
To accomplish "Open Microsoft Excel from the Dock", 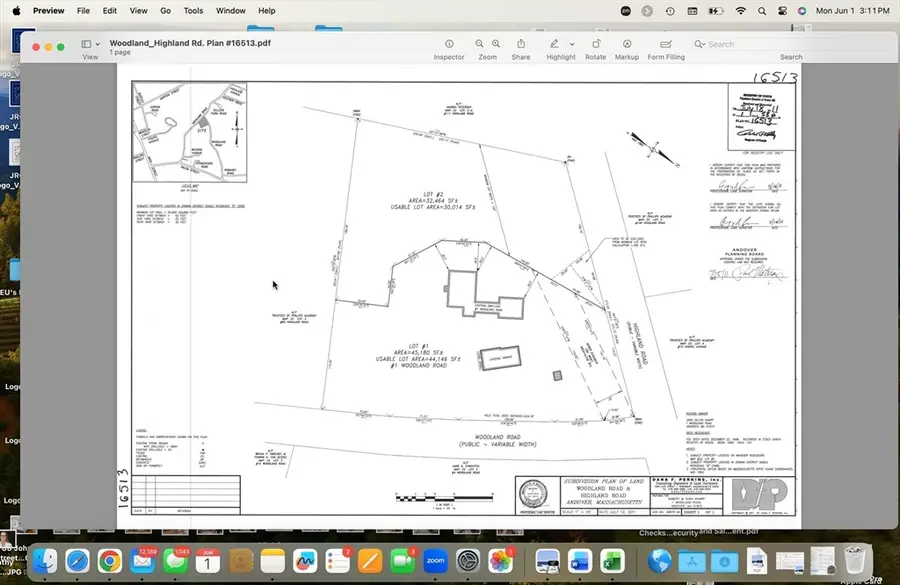I will point(612,560).
